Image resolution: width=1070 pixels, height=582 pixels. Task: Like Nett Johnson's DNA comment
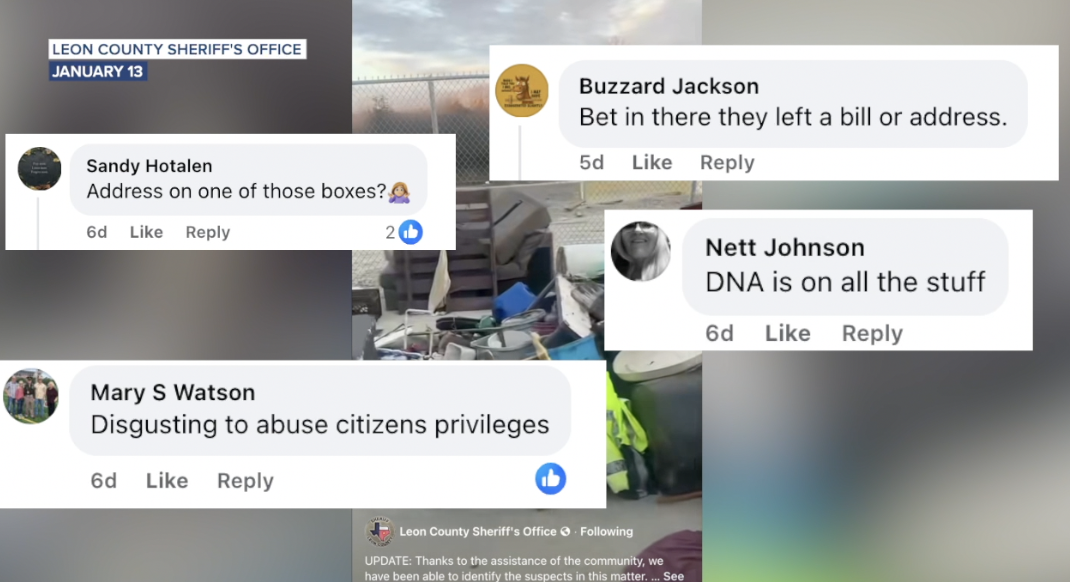pos(787,333)
